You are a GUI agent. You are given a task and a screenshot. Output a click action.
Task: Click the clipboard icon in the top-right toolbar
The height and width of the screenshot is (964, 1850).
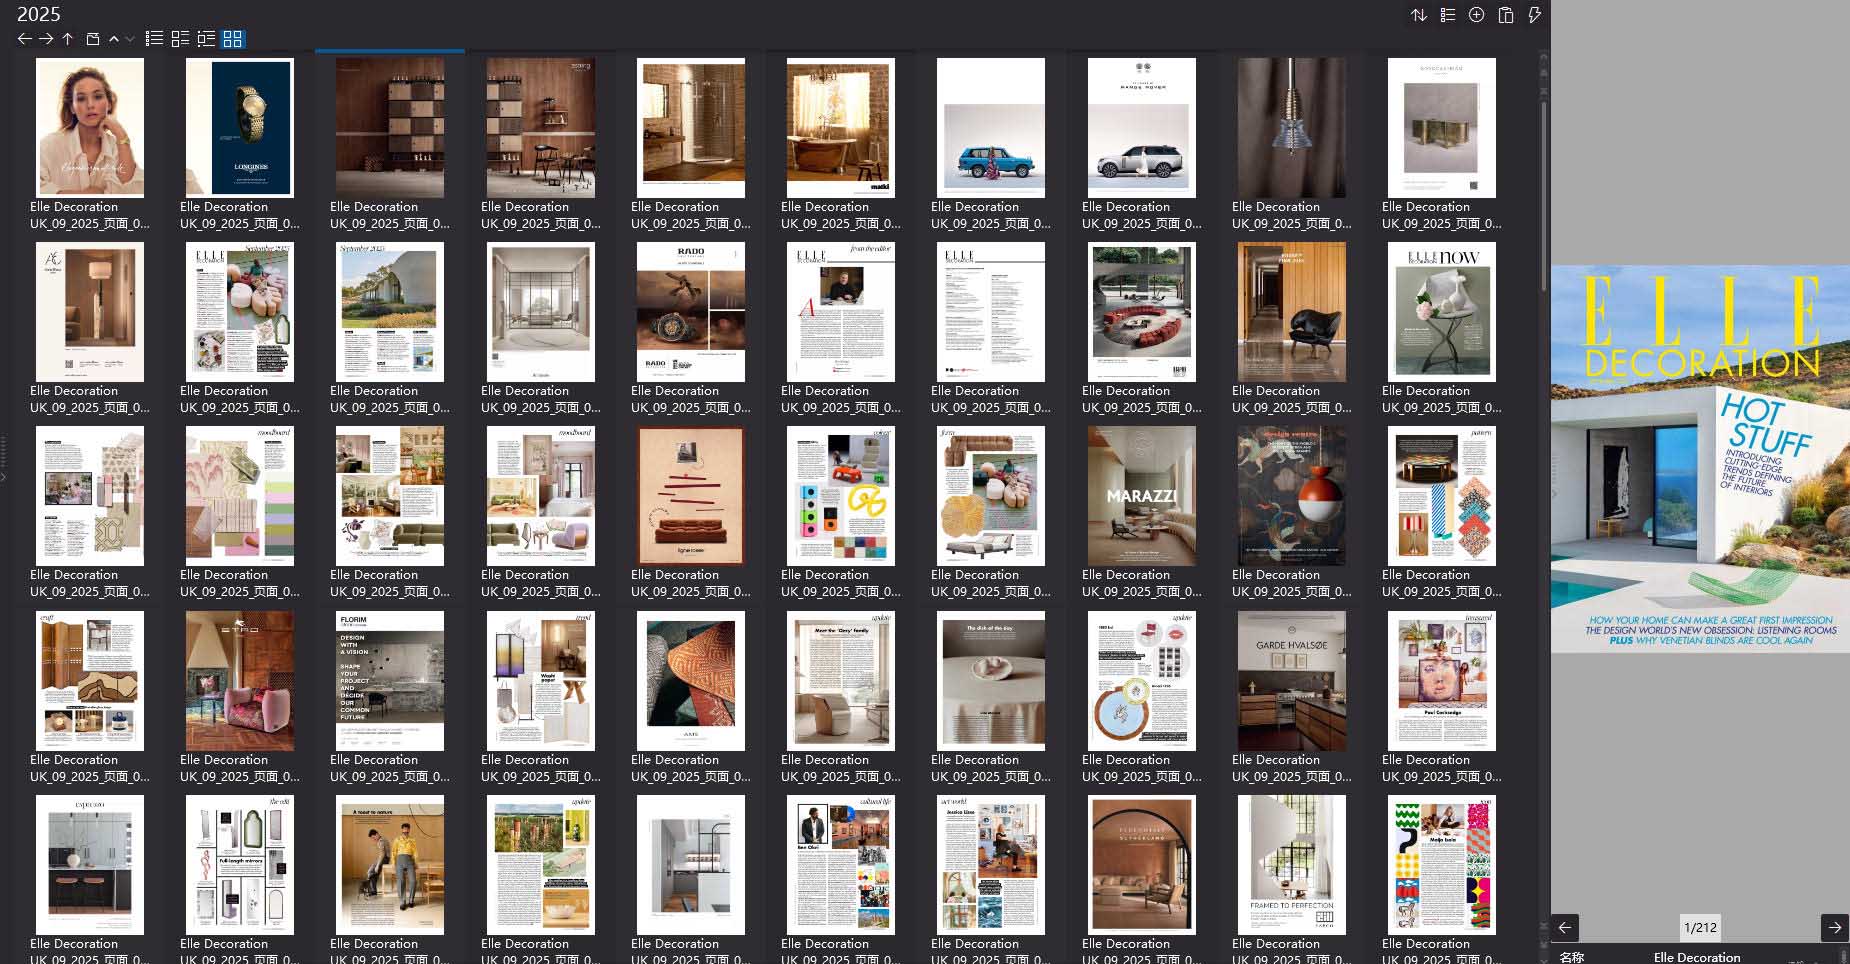coord(1506,15)
